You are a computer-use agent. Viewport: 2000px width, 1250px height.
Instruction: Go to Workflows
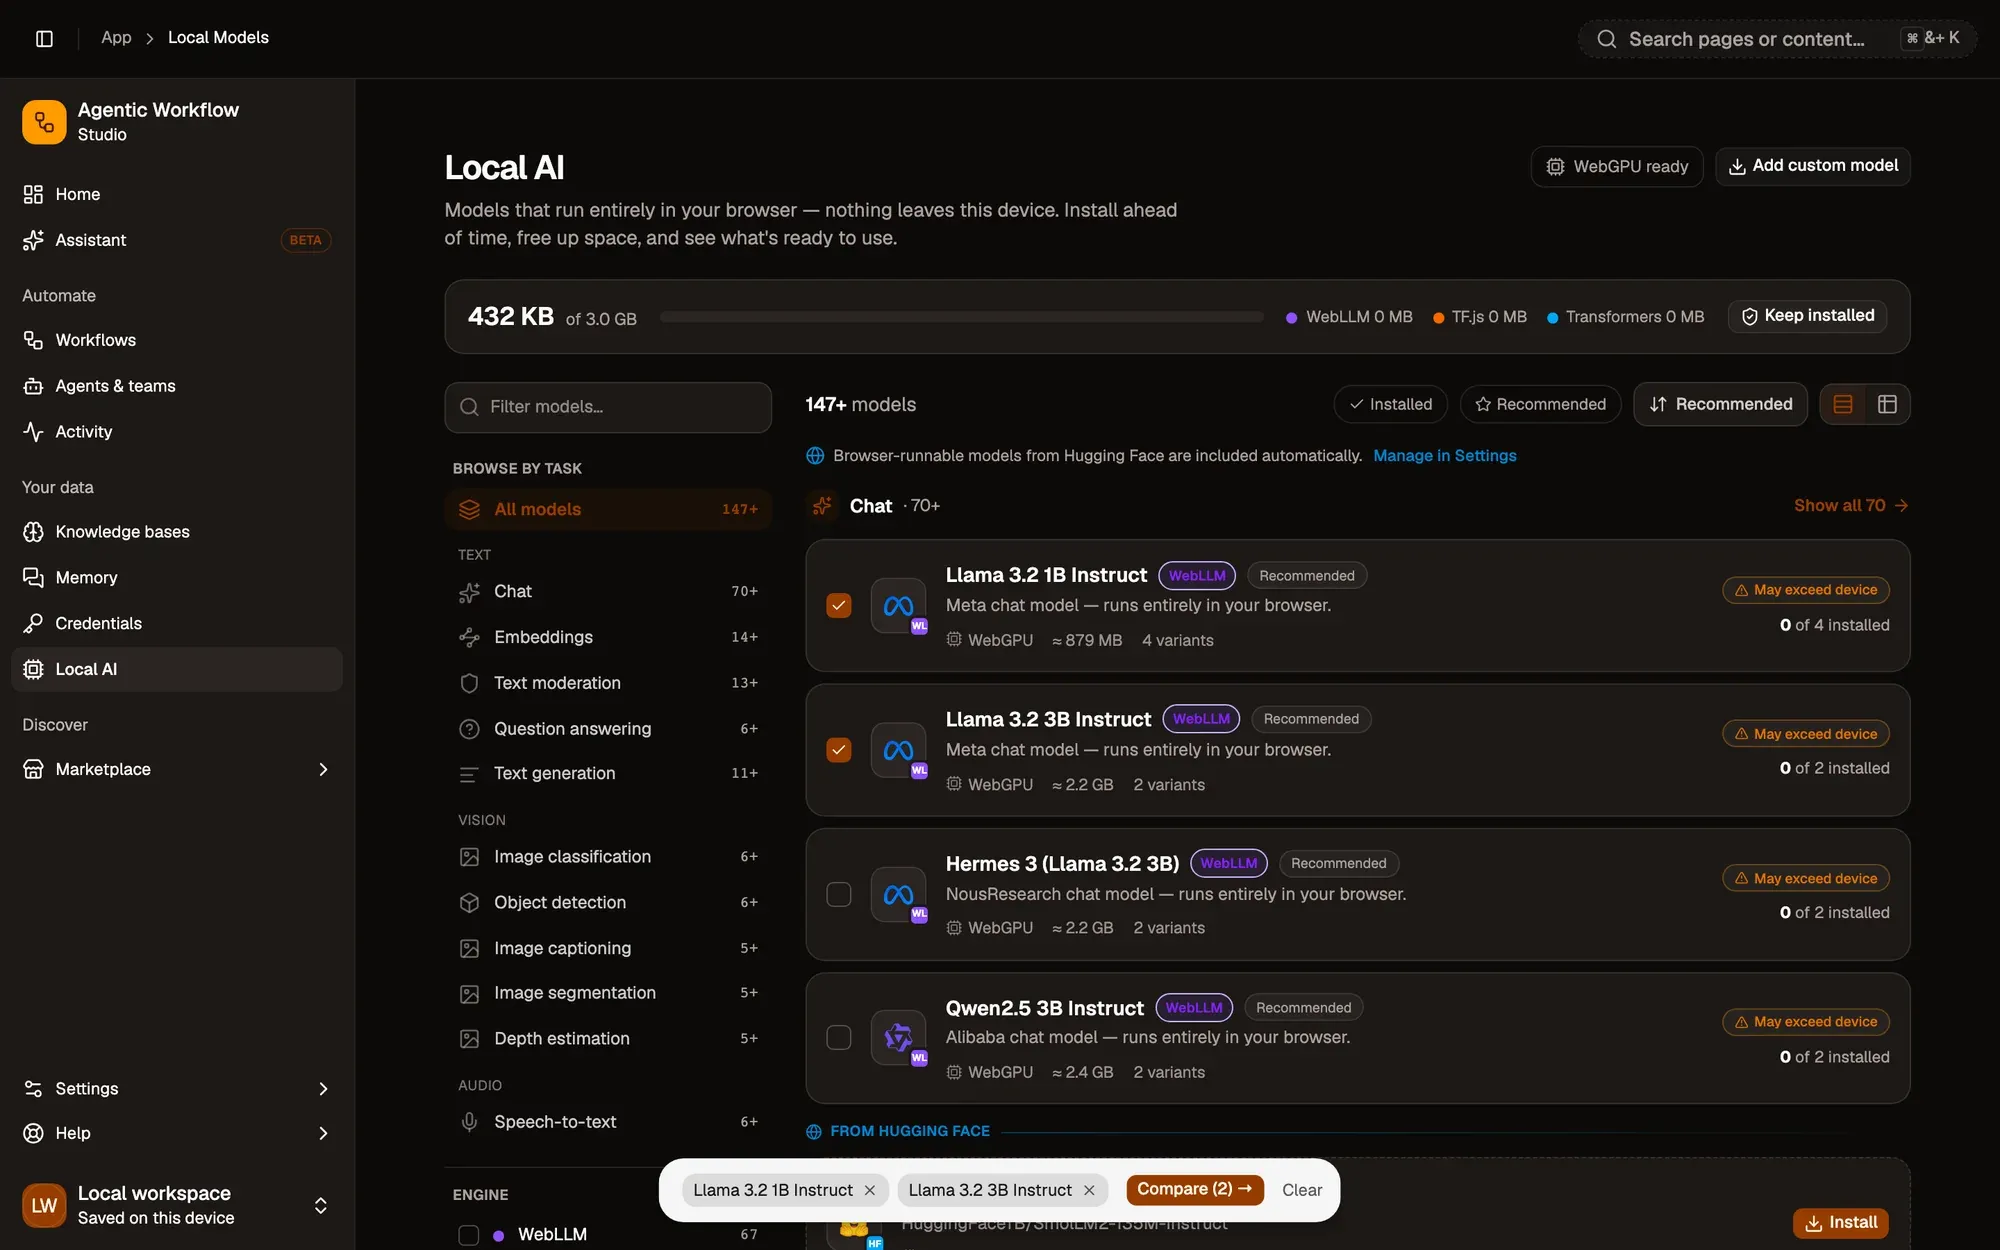pos(176,340)
